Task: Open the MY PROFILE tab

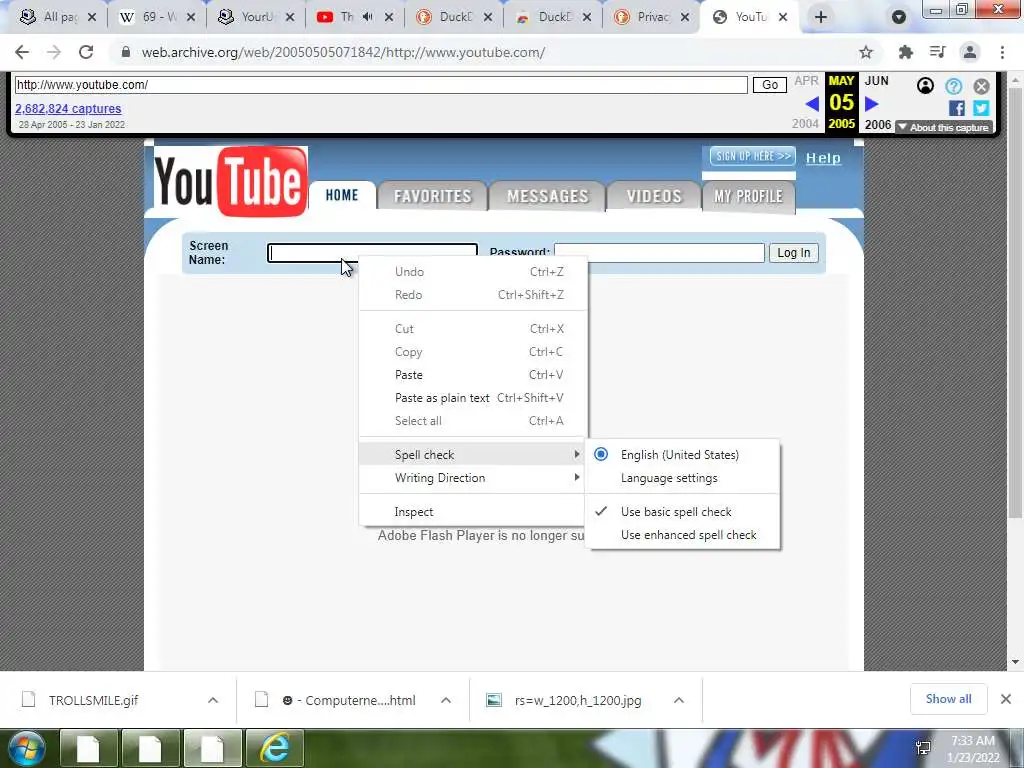Action: pyautogui.click(x=748, y=196)
